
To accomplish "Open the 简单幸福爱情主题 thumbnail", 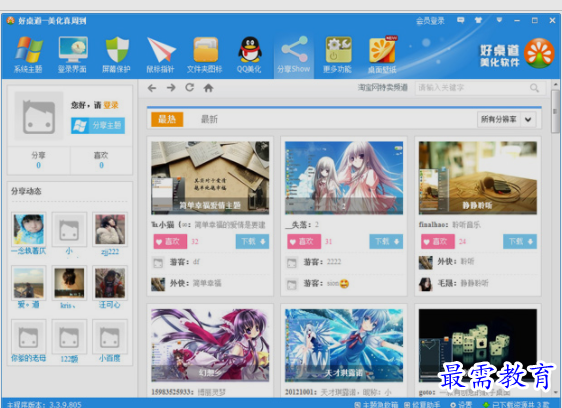I will point(210,178).
